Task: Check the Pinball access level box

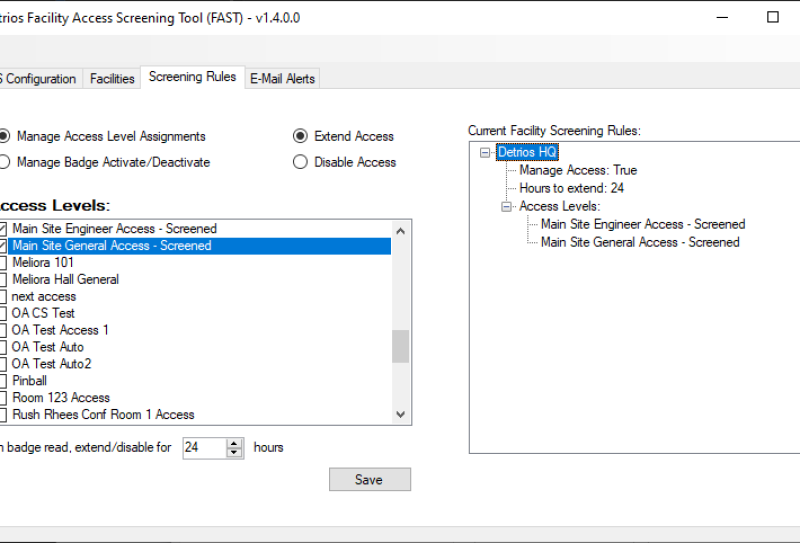Action: coord(4,381)
